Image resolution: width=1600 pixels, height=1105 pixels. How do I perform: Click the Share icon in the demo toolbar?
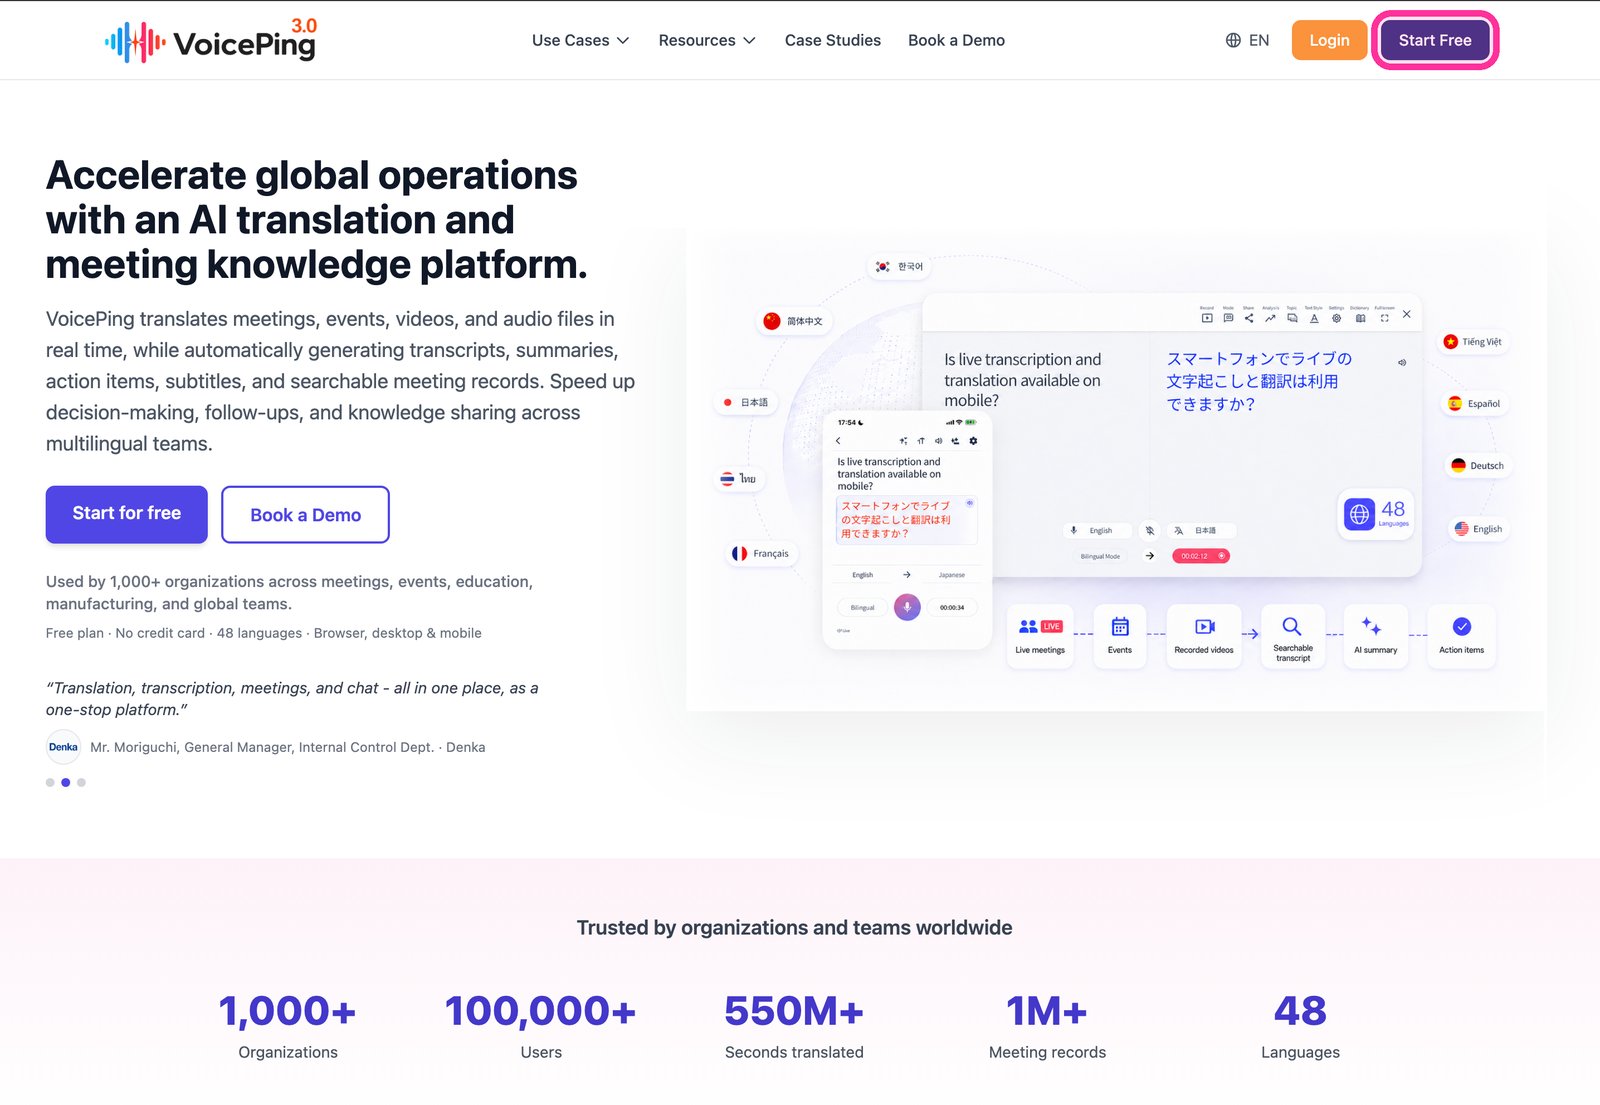1249,318
